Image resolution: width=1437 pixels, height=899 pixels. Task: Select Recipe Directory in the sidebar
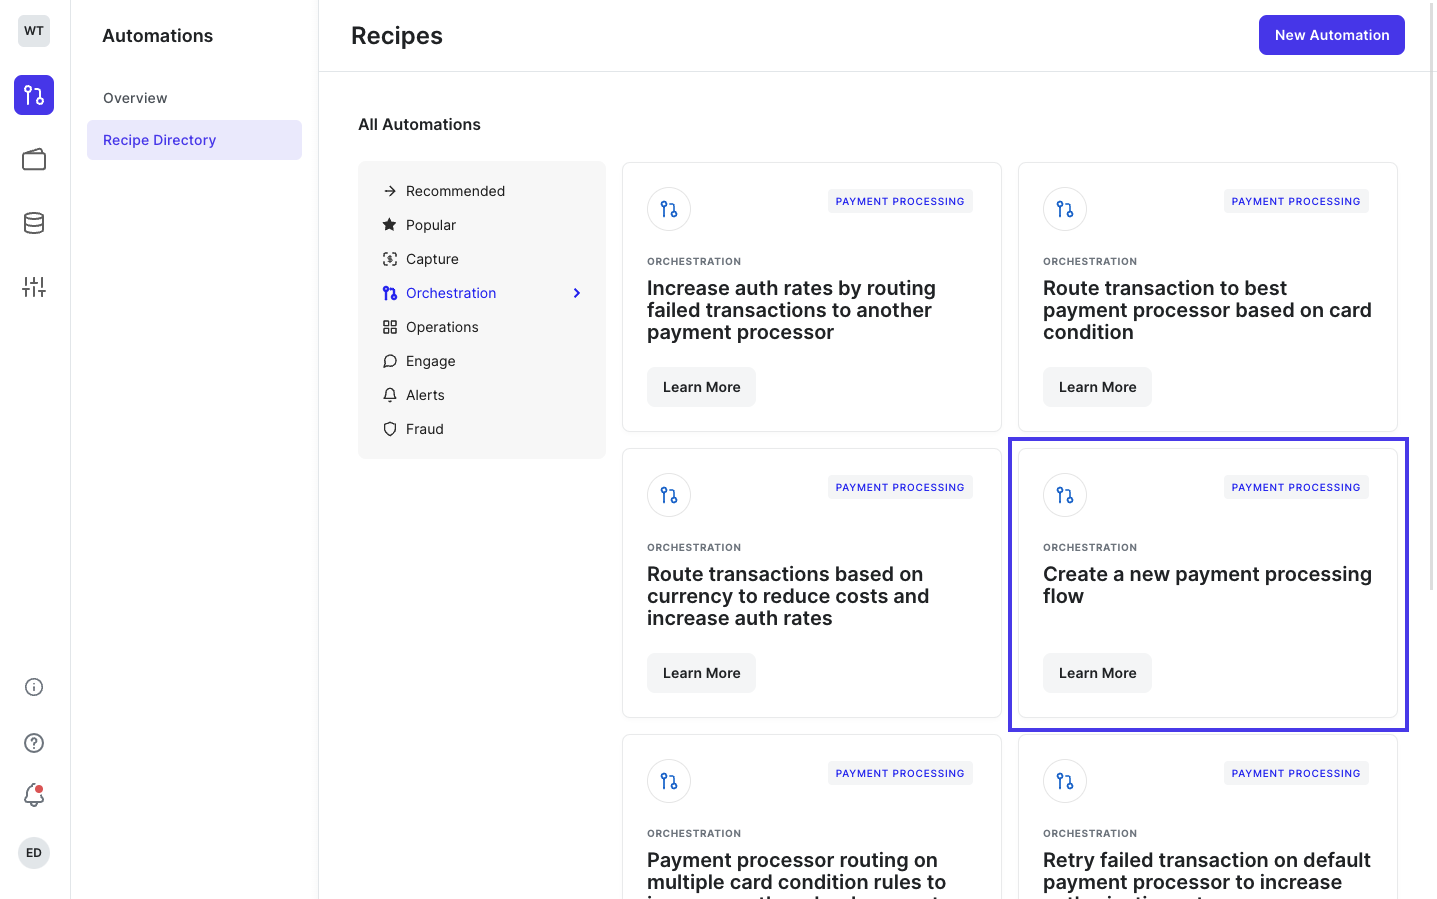pyautogui.click(x=159, y=140)
